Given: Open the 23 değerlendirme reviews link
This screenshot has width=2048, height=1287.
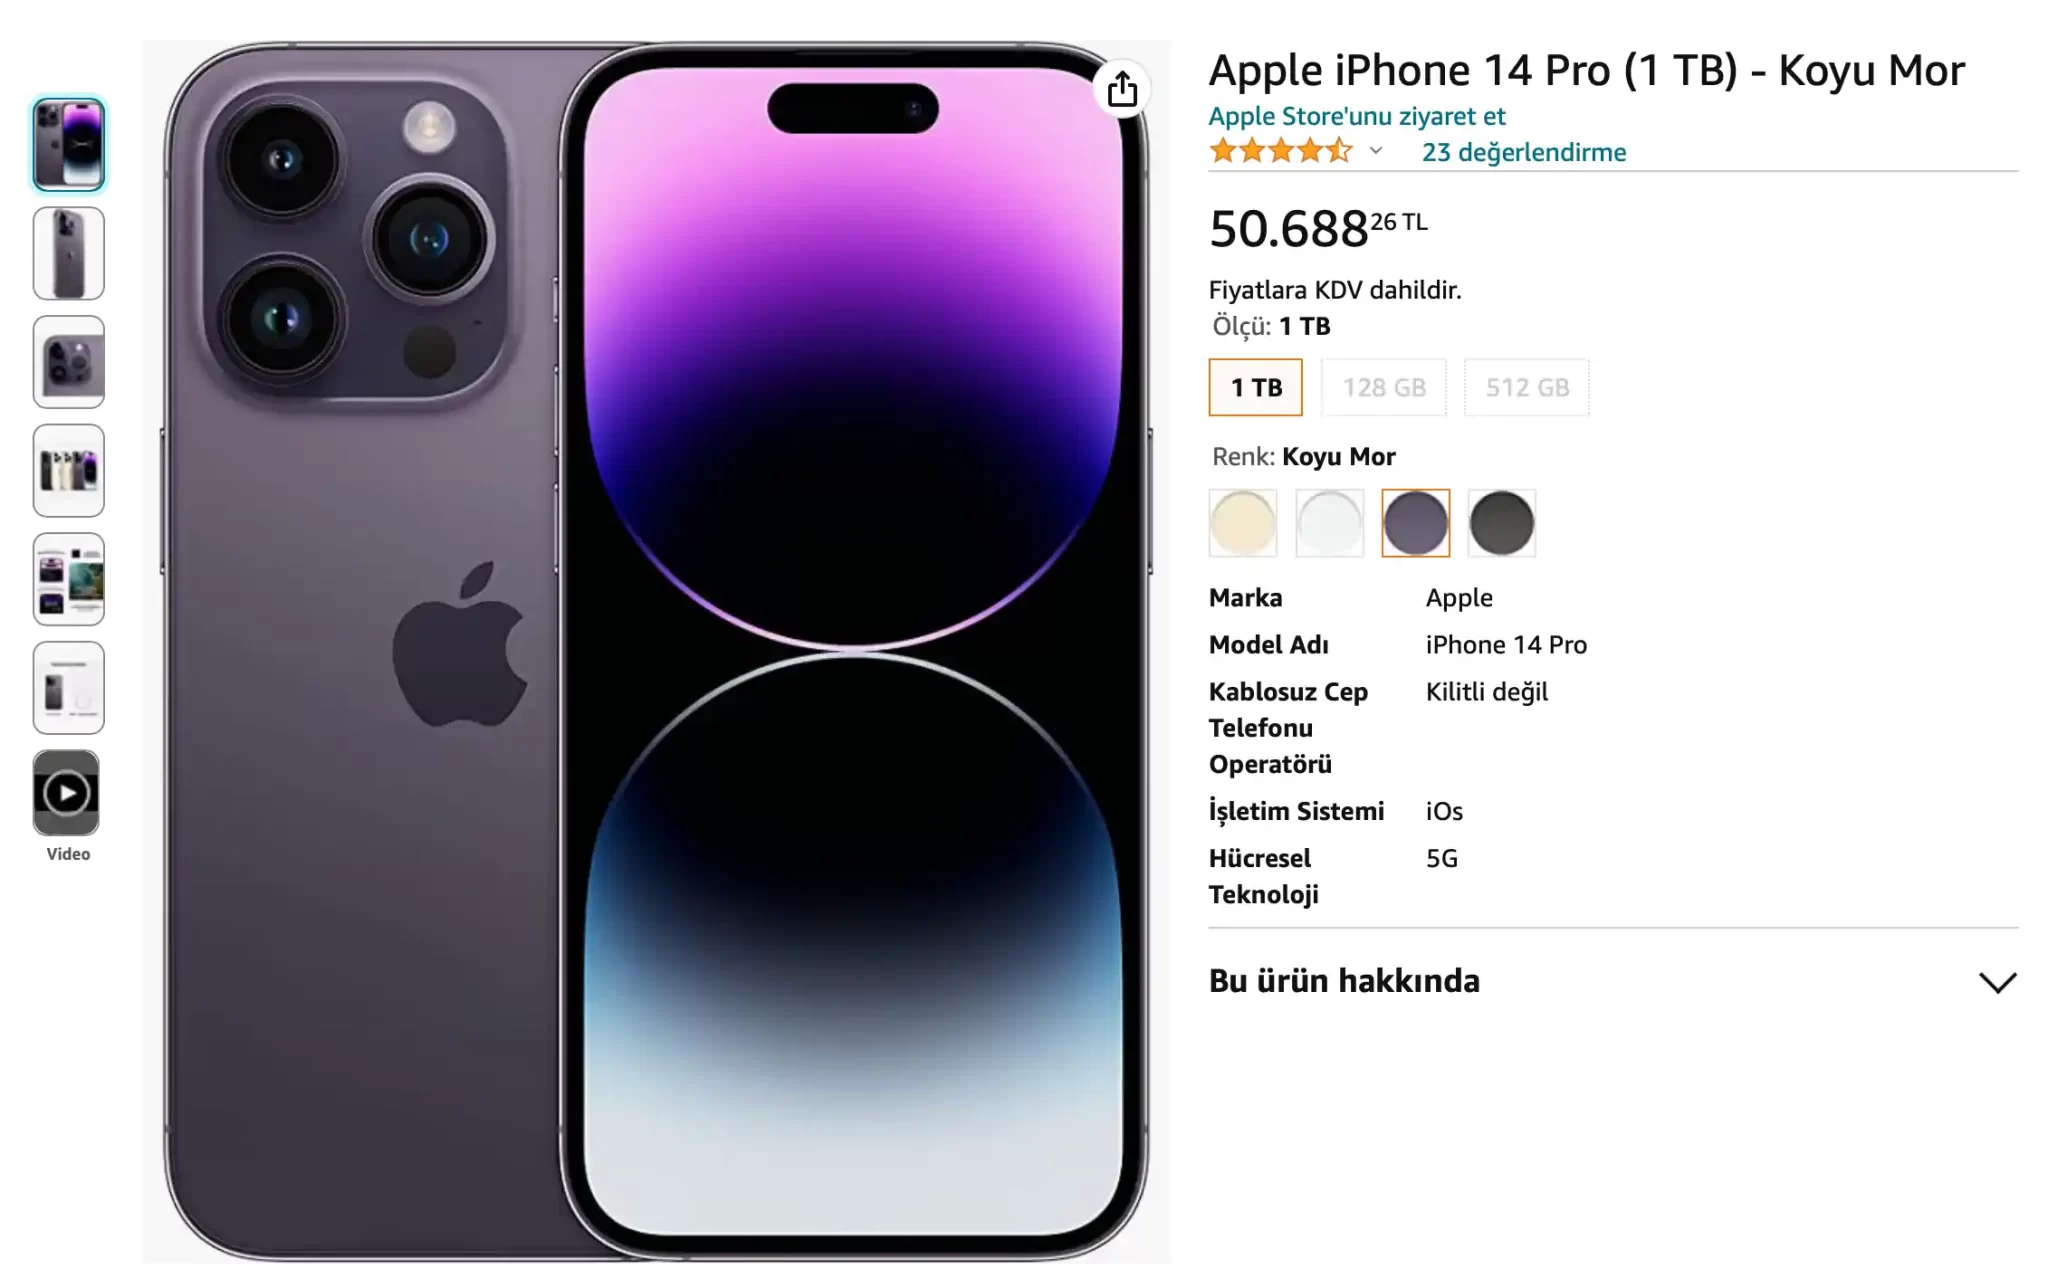Looking at the screenshot, I should tap(1524, 152).
